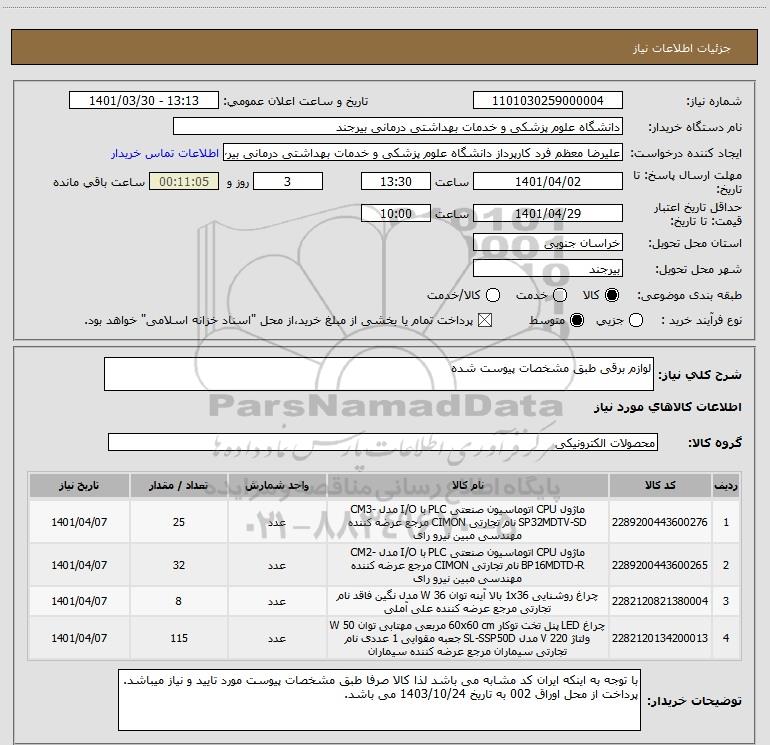Click the نام کالا column header
770x745 pixels.
coord(468,485)
